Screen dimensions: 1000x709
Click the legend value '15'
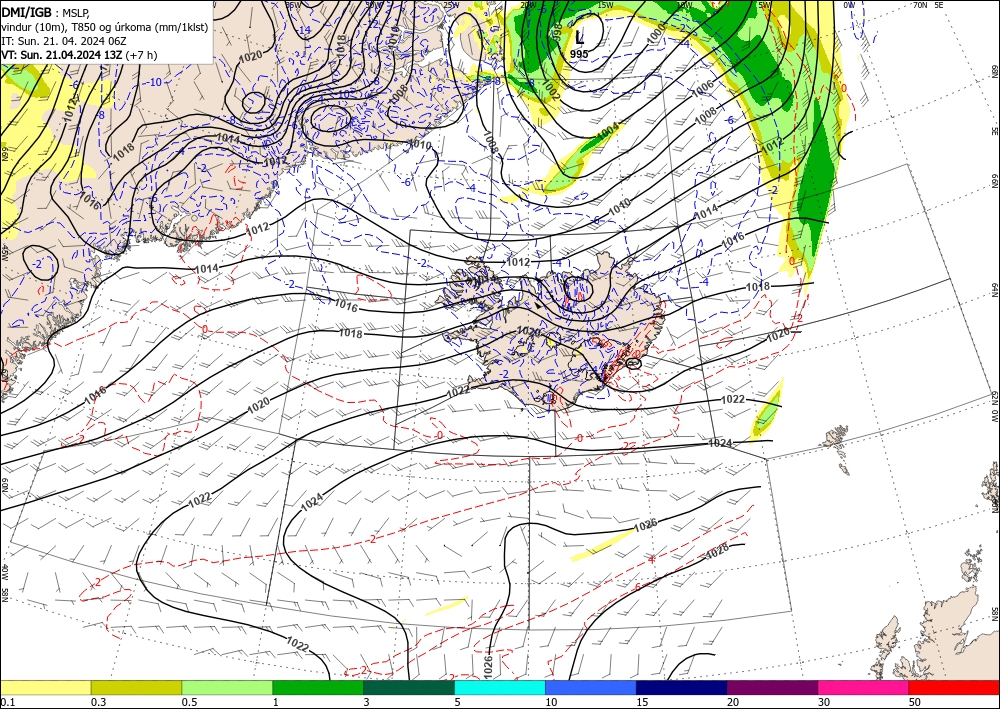[642, 702]
